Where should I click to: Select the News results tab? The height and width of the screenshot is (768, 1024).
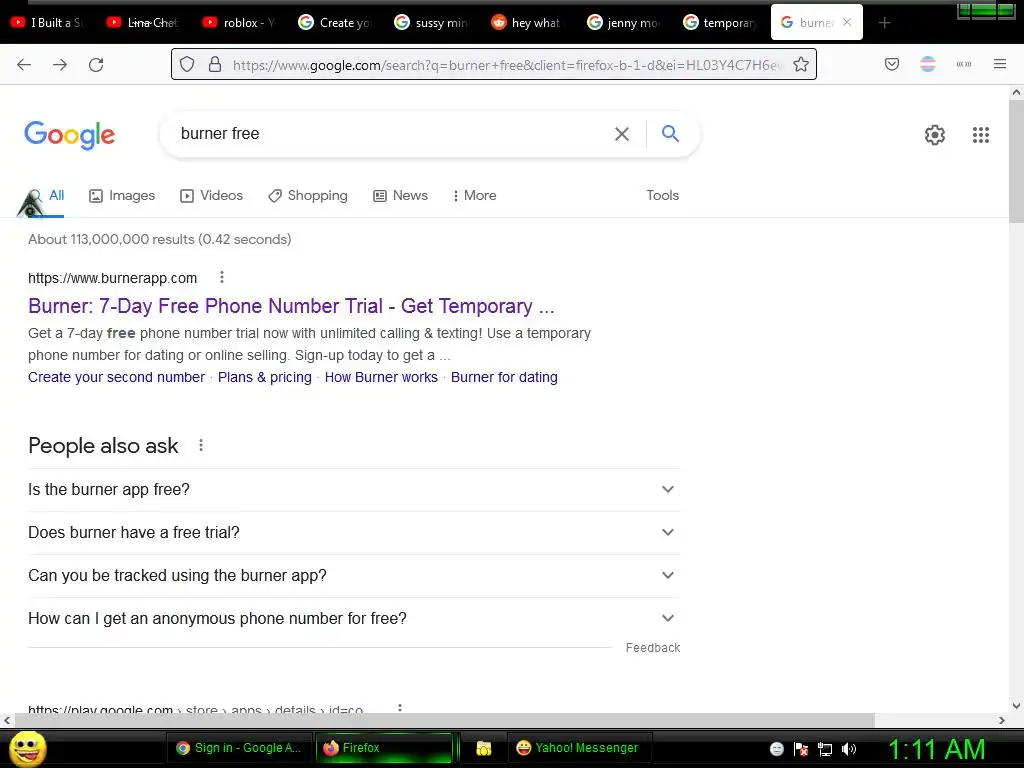[400, 196]
